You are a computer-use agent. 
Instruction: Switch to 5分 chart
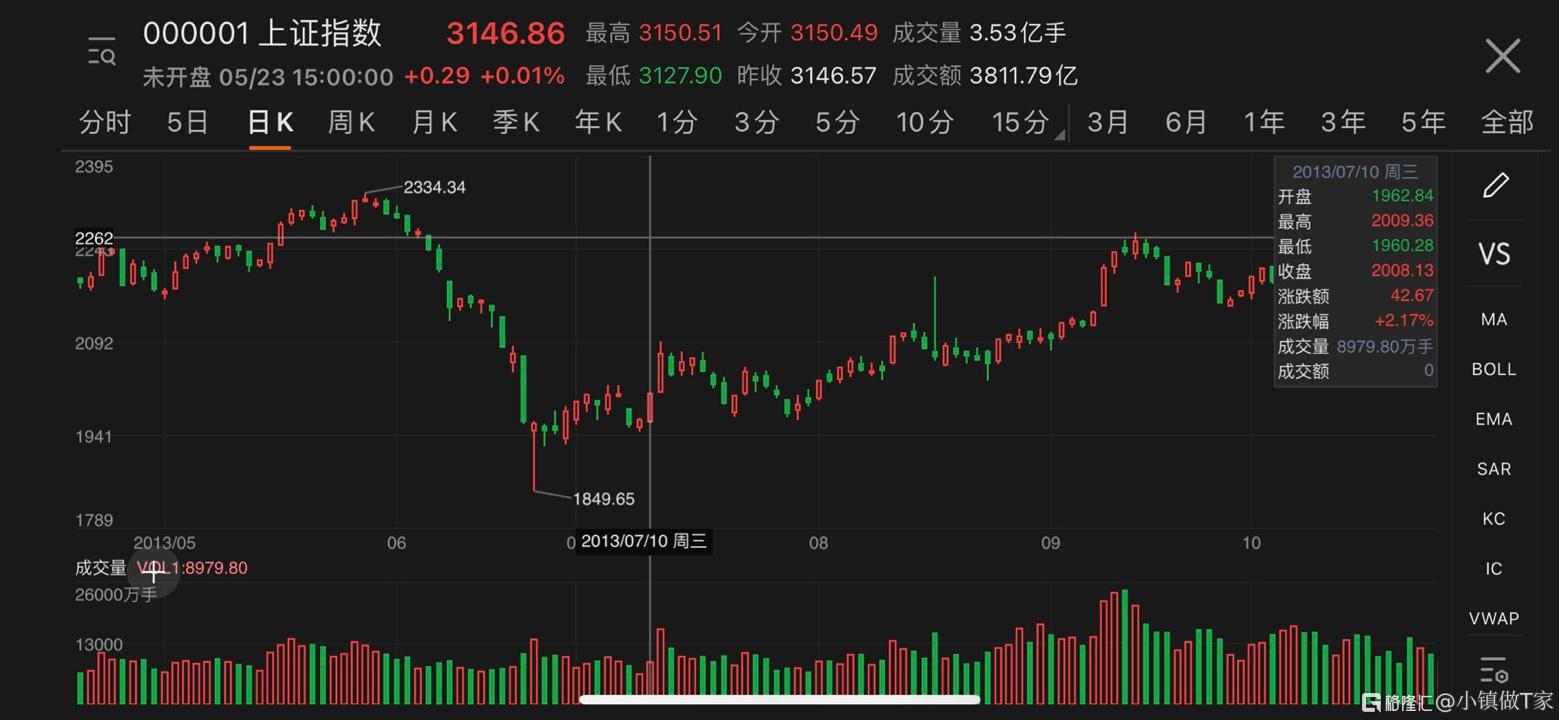click(x=837, y=122)
